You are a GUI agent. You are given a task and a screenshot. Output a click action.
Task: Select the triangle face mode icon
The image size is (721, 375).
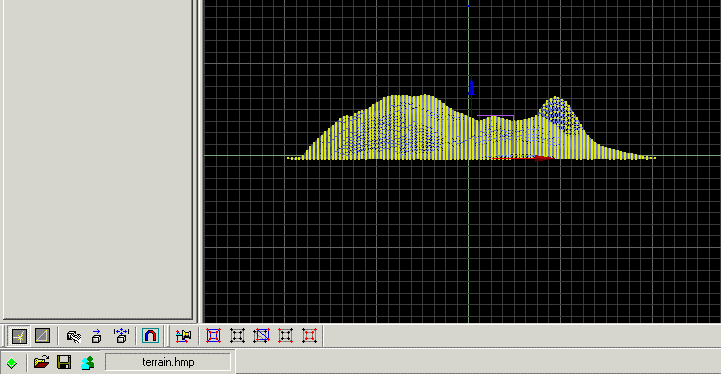[42, 336]
